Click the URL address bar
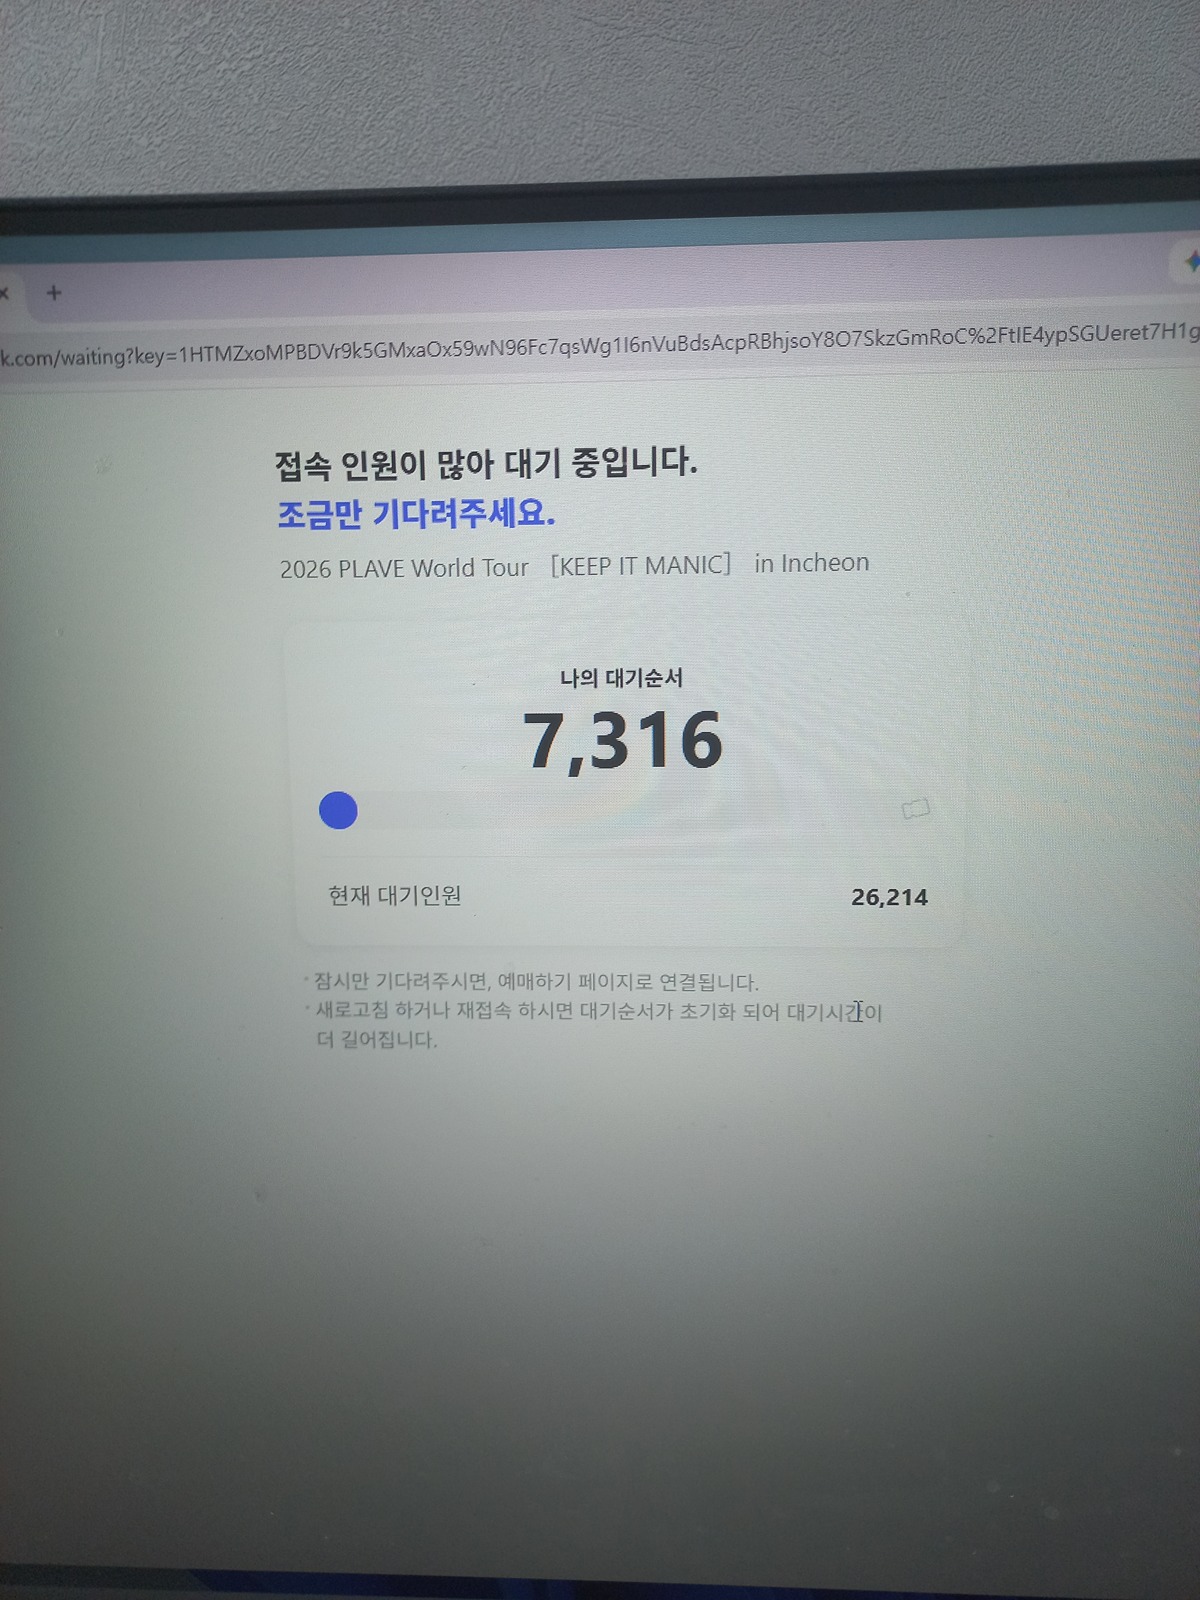1200x1600 pixels. tap(600, 345)
